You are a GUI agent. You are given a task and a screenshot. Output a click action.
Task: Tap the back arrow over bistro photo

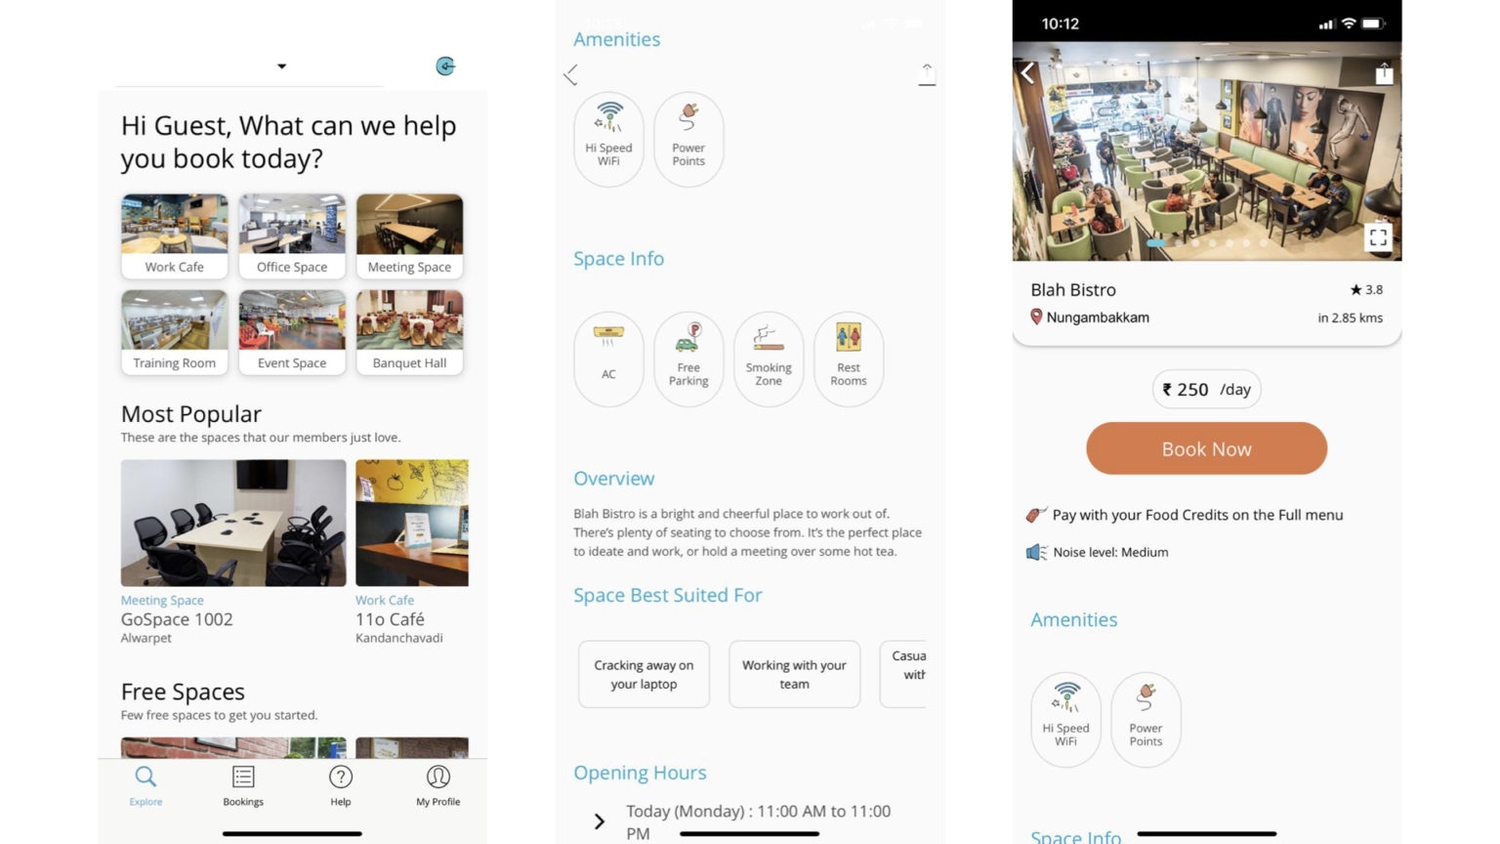pos(1027,72)
